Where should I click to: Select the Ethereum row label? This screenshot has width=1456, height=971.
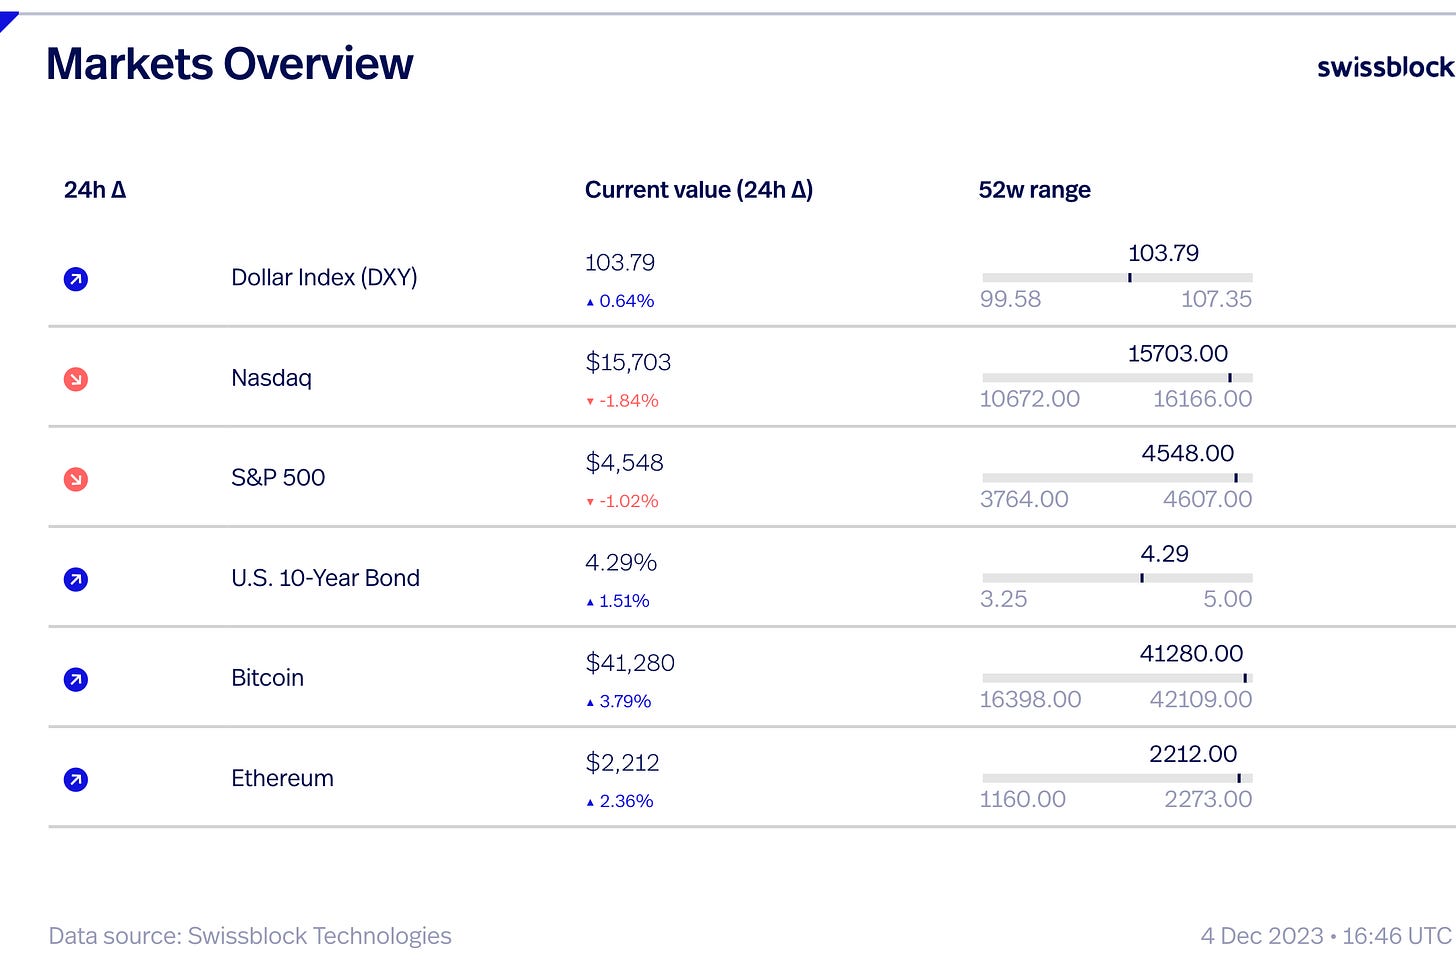tap(282, 778)
